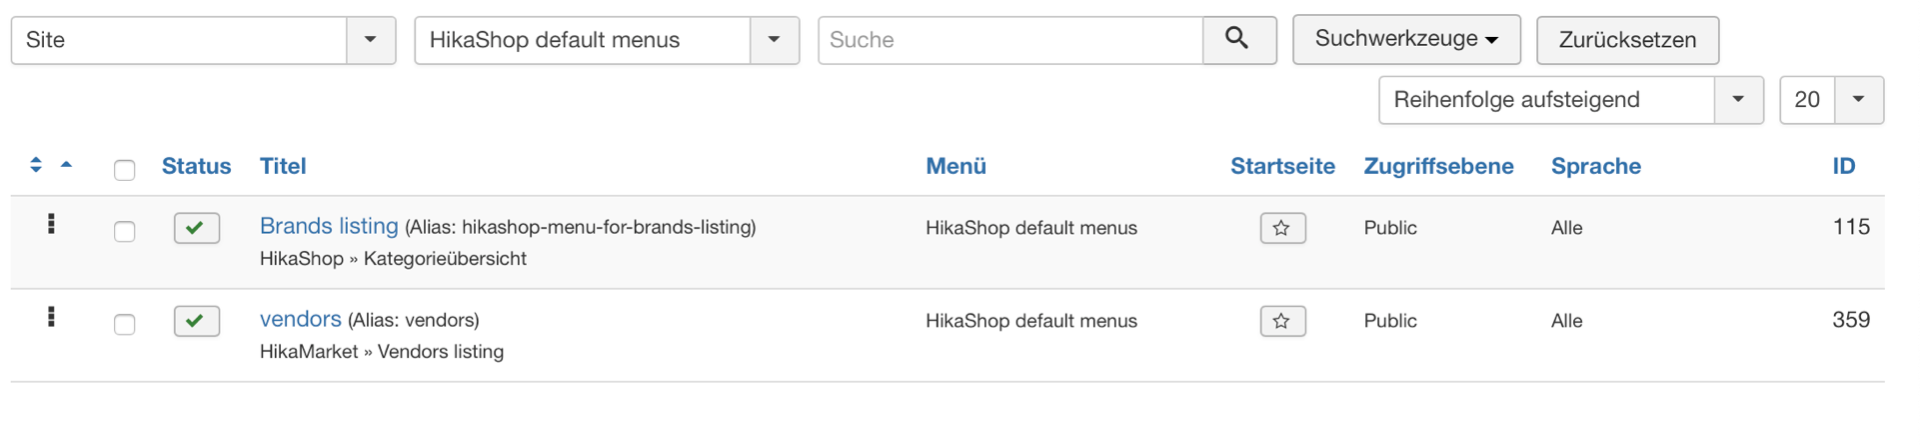
Task: Click the magnifying glass search icon
Action: [x=1238, y=40]
